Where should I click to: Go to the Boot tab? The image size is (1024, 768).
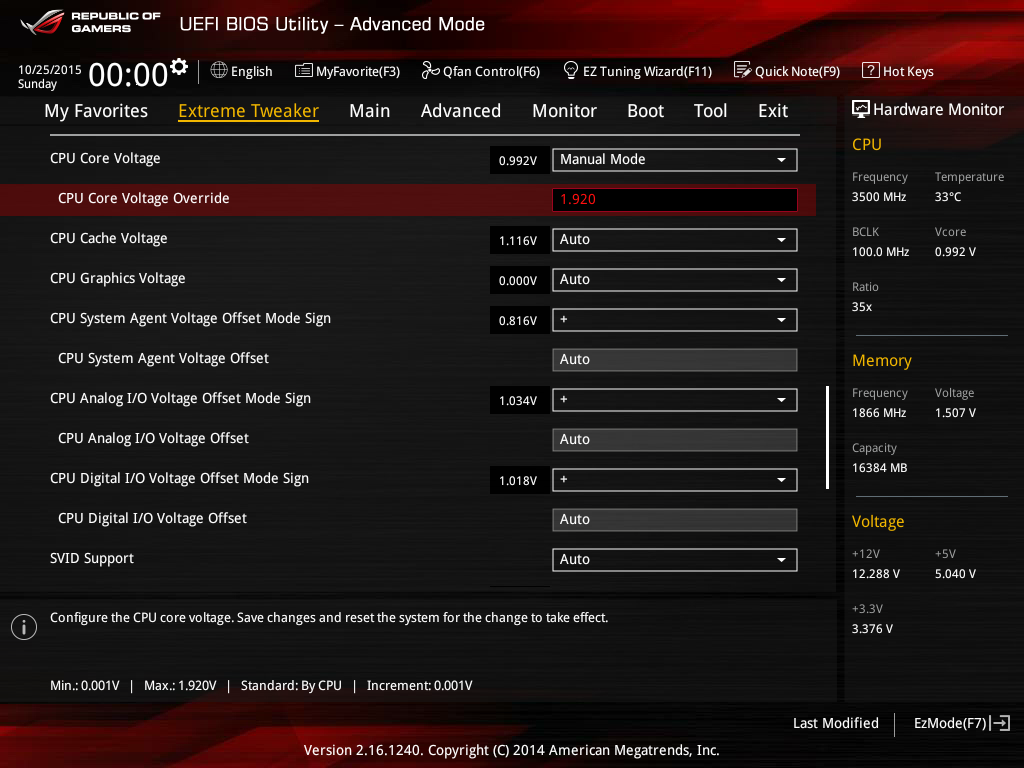point(645,111)
